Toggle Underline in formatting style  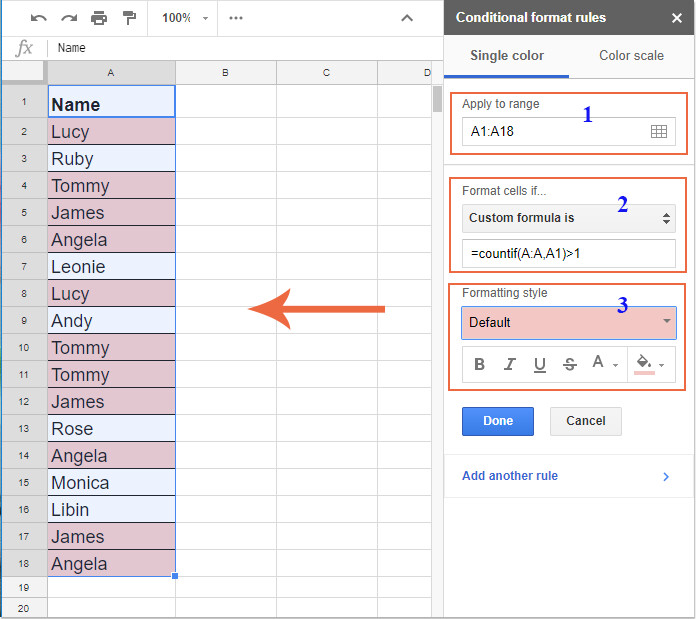point(540,365)
